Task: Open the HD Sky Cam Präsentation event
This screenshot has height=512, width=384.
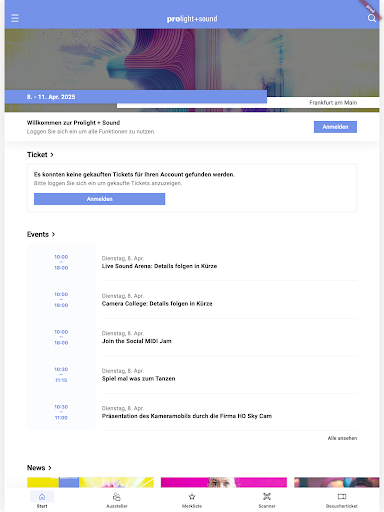Action: 192,412
